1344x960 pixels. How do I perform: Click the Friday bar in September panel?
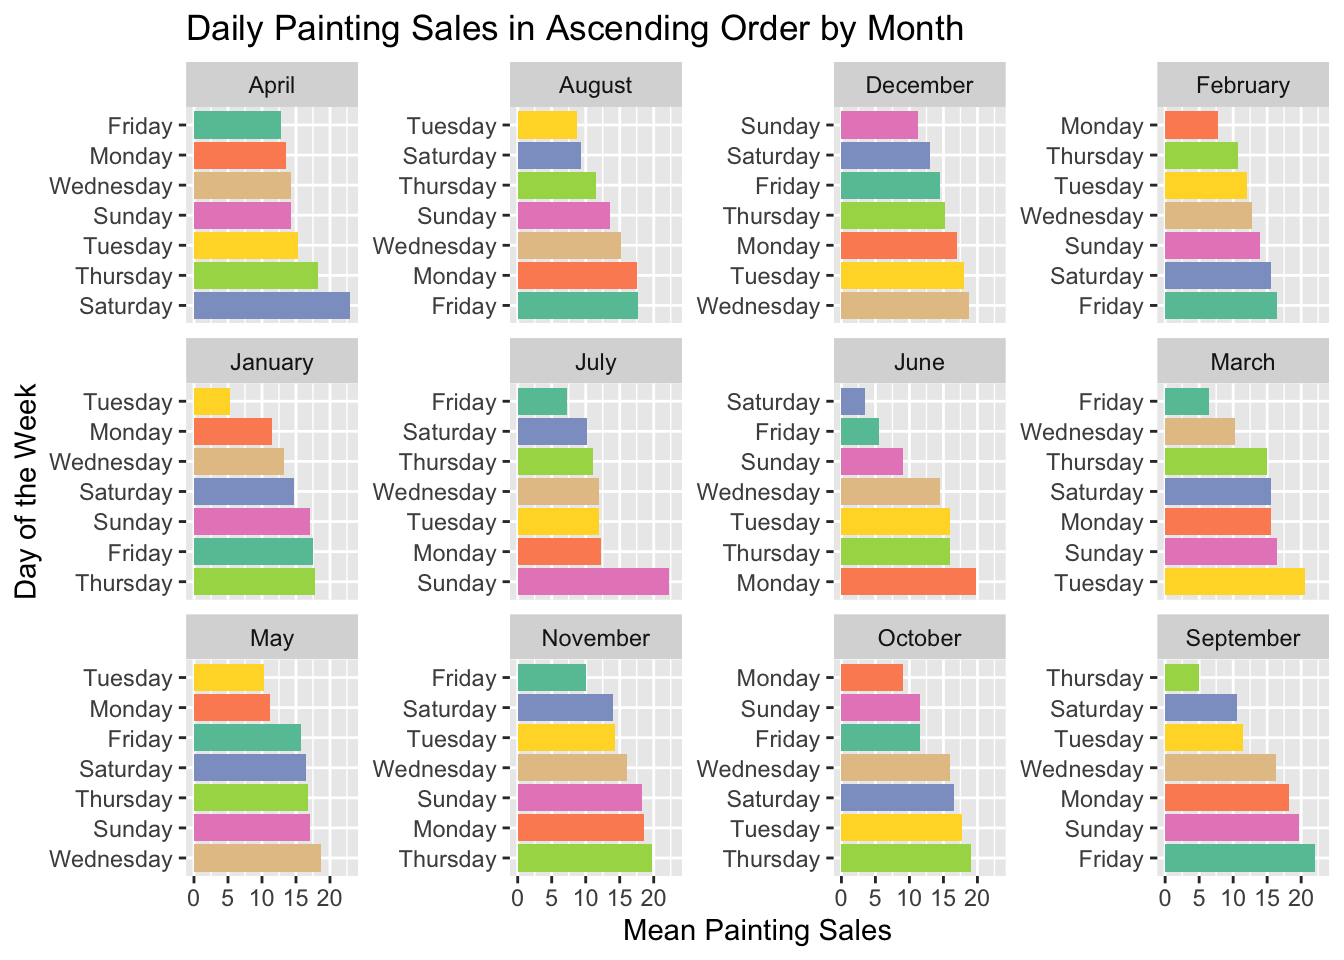1239,859
